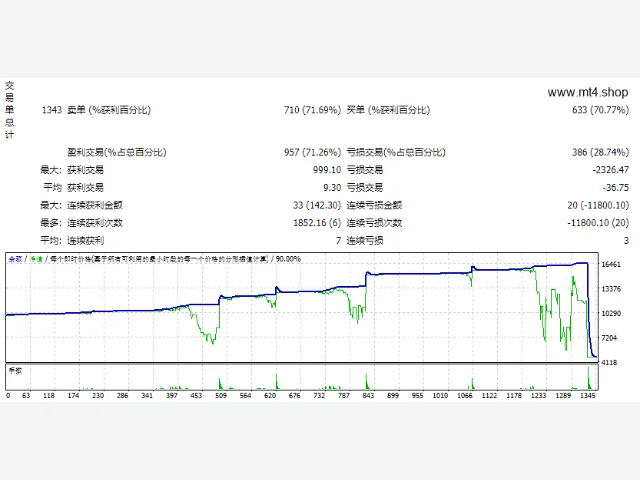640x480 pixels.
Task: Click the x-axis tick label 1010
Action: [440, 396]
